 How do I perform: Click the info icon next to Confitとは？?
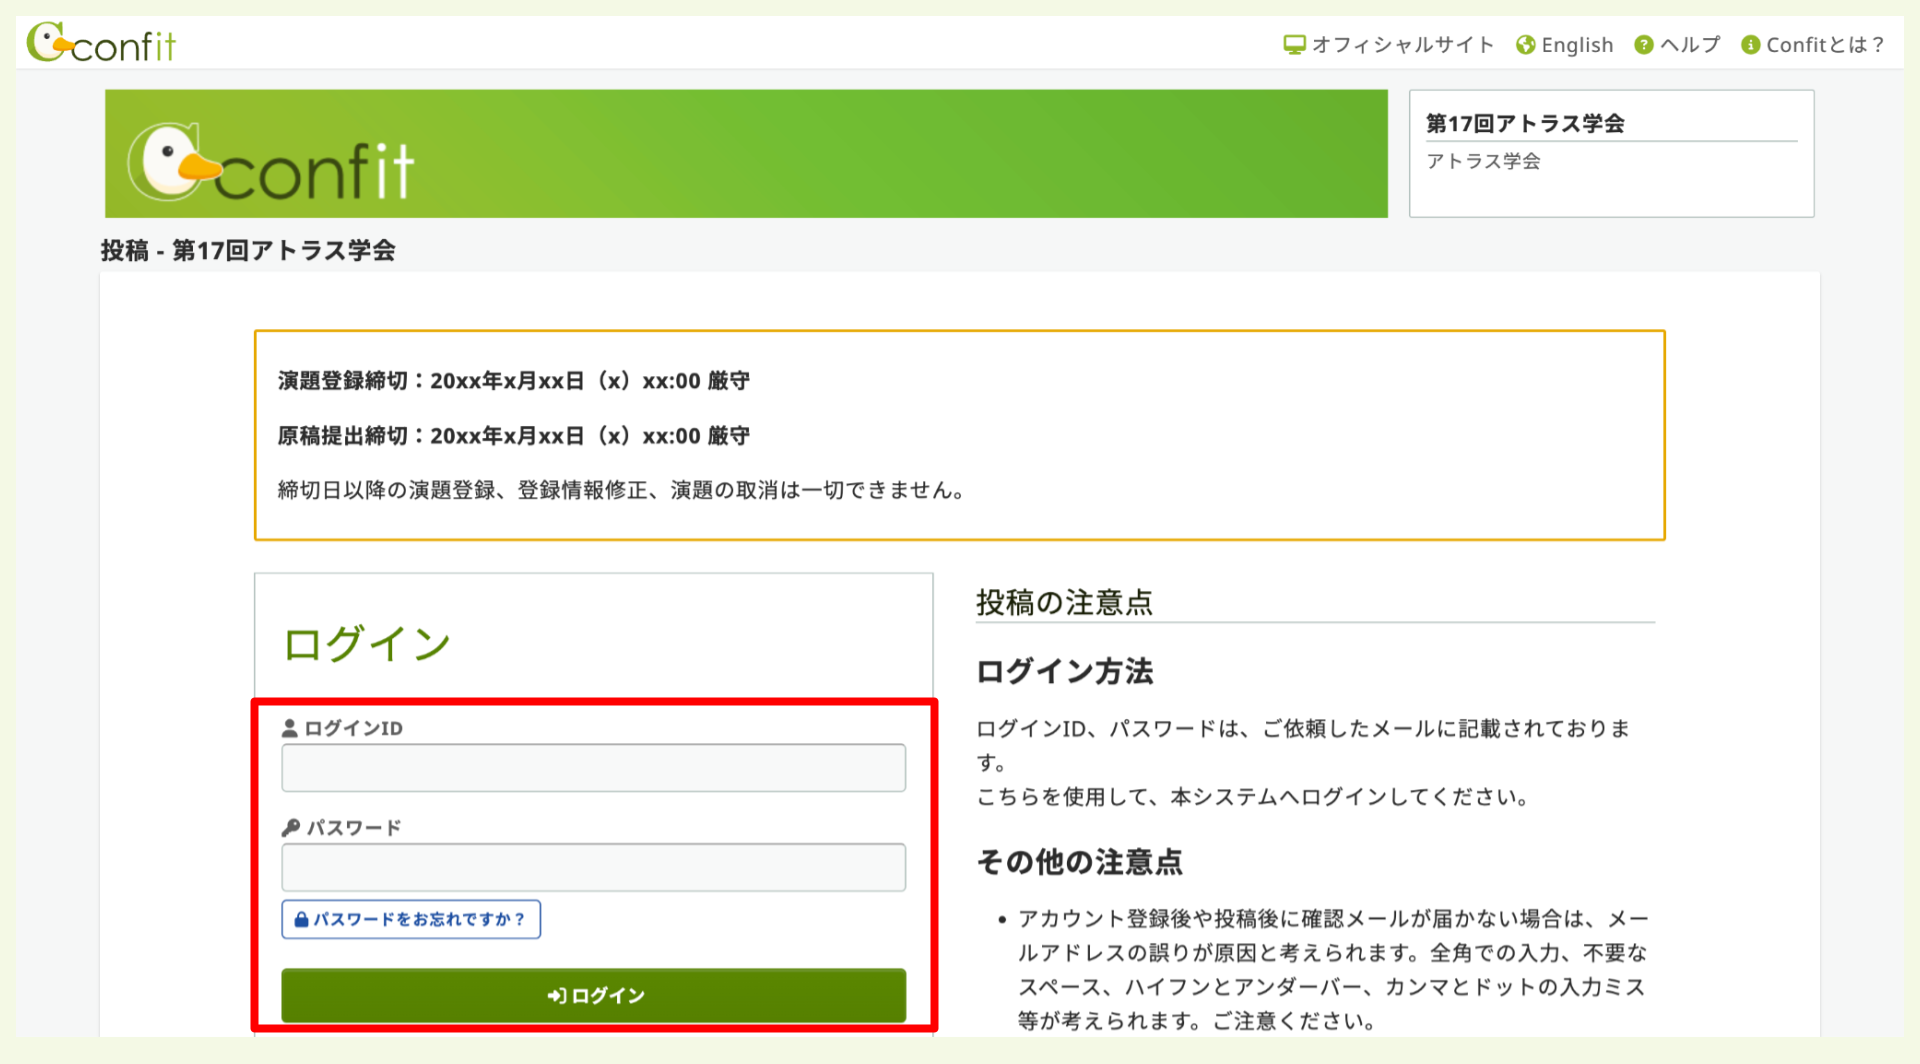click(1749, 44)
